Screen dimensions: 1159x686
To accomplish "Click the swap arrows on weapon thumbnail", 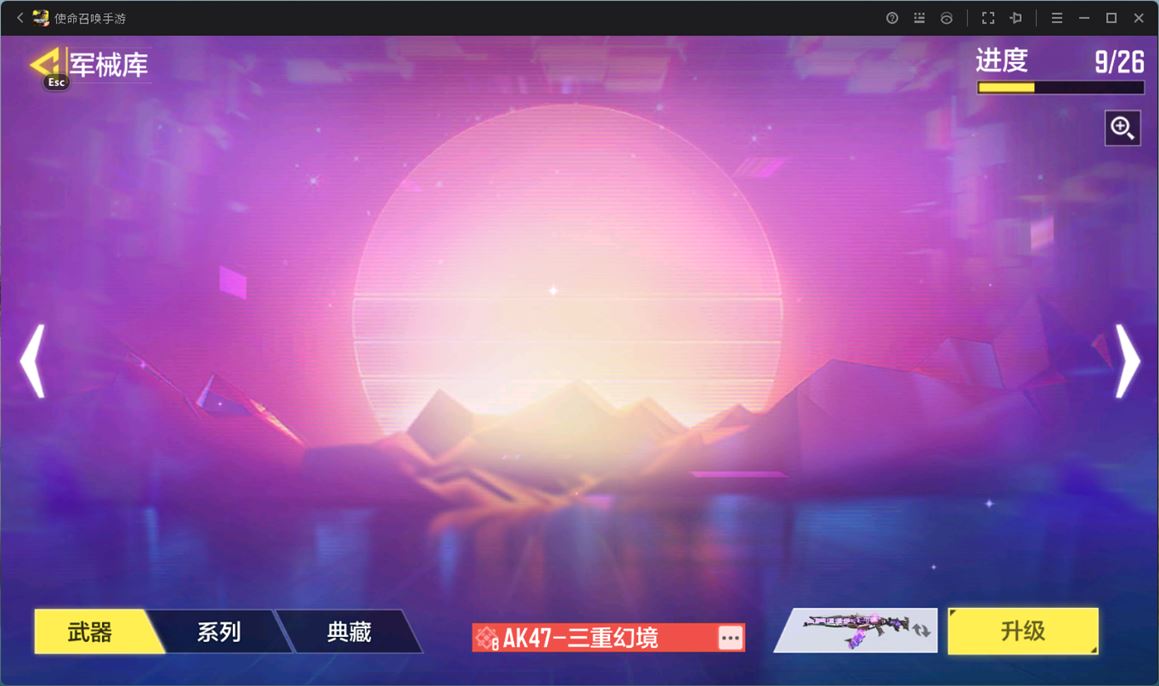I will coord(921,631).
